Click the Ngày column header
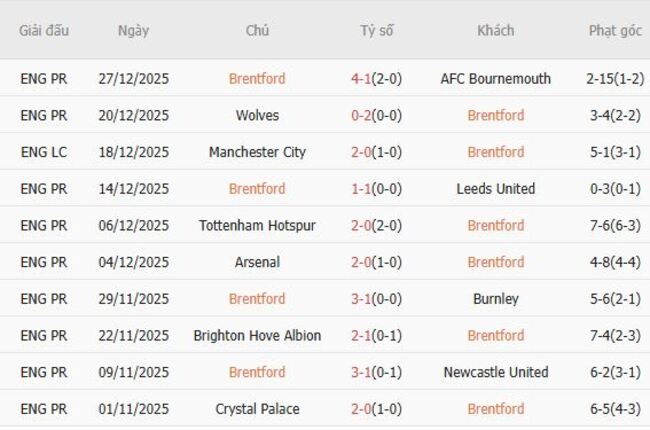 [133, 30]
